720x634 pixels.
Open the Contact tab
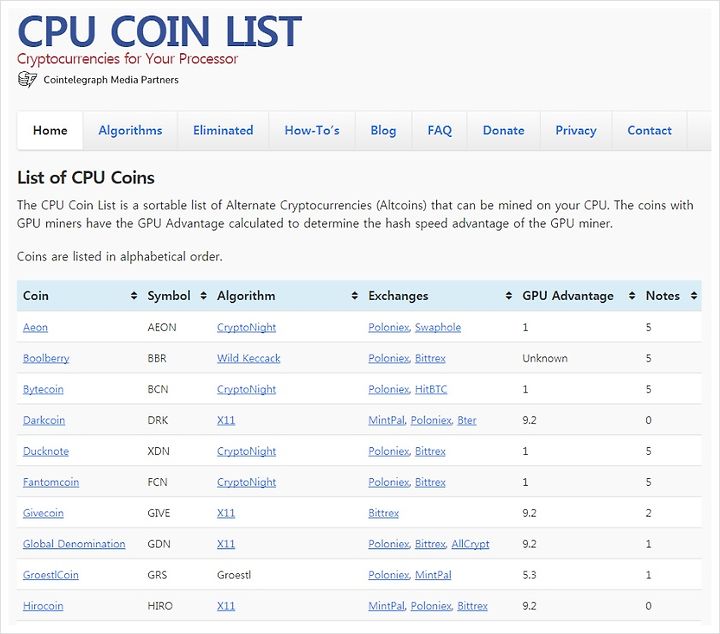(x=649, y=131)
